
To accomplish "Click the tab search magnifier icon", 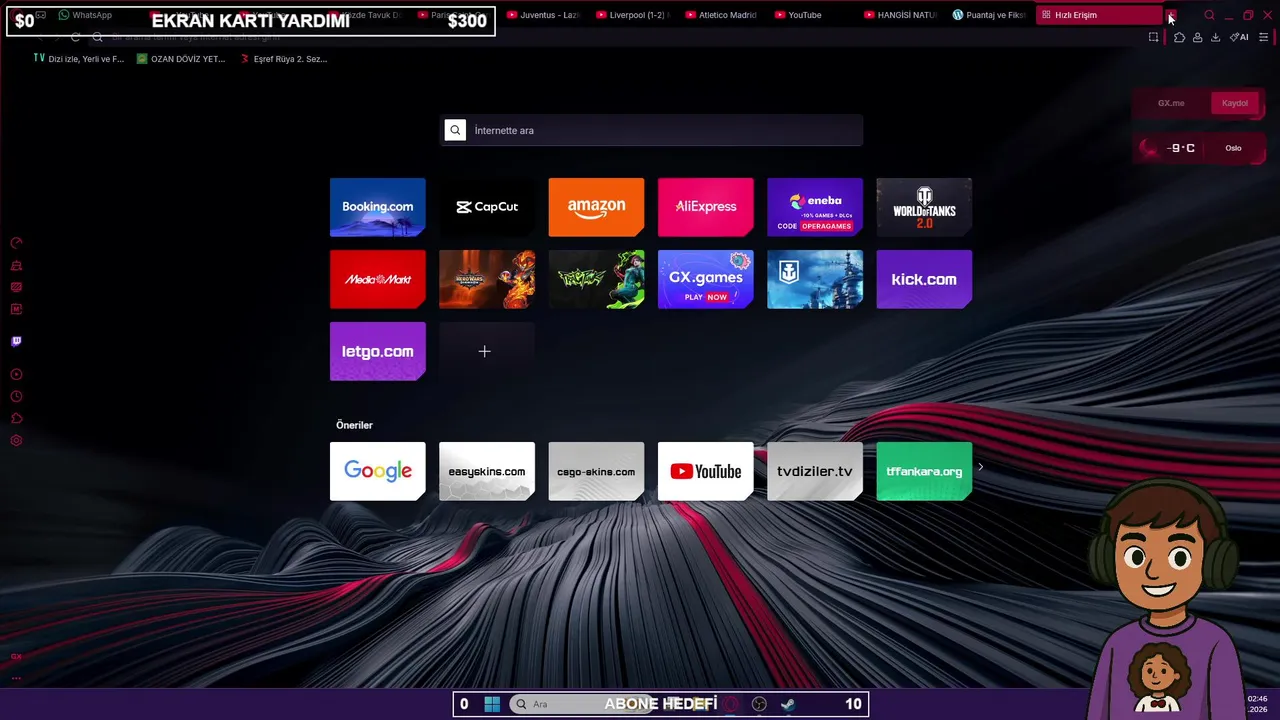I will [1209, 15].
